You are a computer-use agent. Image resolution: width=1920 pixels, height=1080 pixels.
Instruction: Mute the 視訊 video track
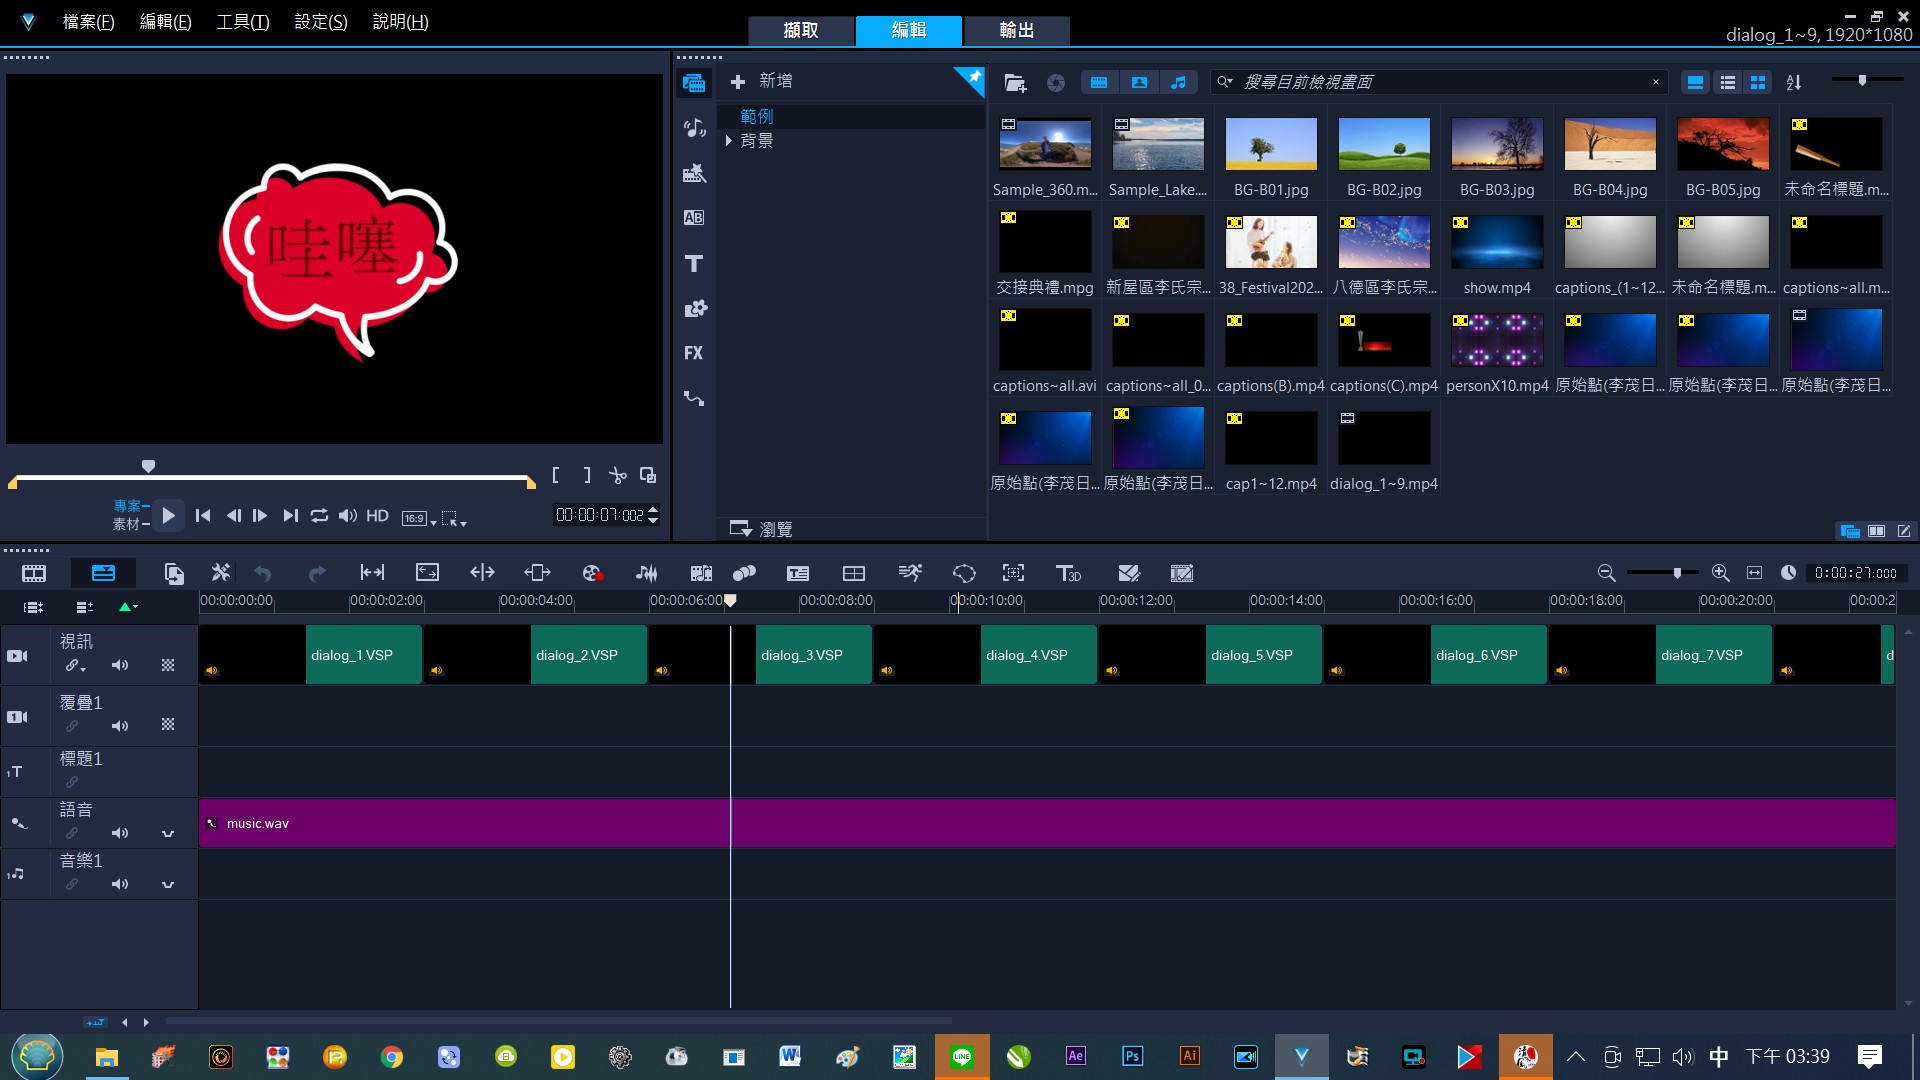point(120,666)
